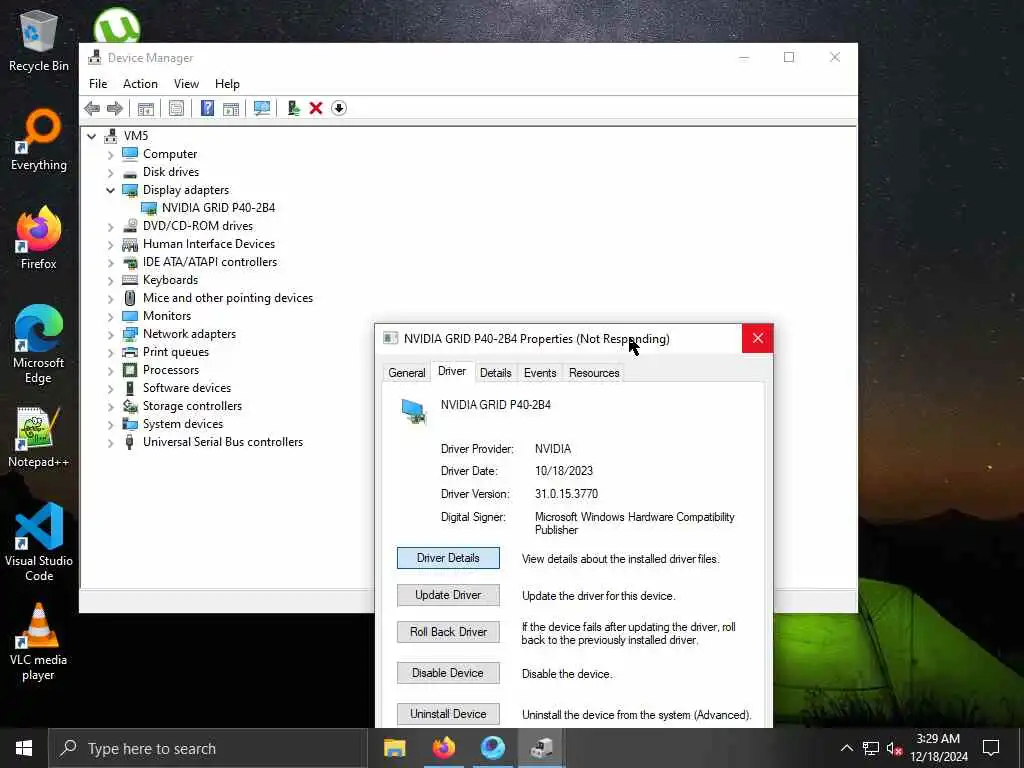This screenshot has width=1024, height=768.
Task: Click the Uninstall Device button
Action: tap(448, 714)
